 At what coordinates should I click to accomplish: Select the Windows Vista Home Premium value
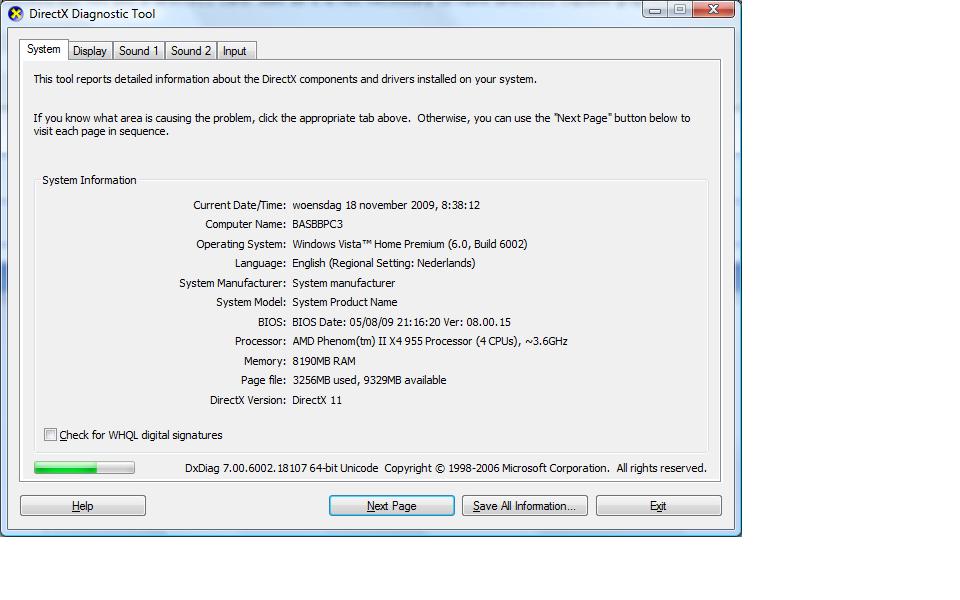[410, 244]
